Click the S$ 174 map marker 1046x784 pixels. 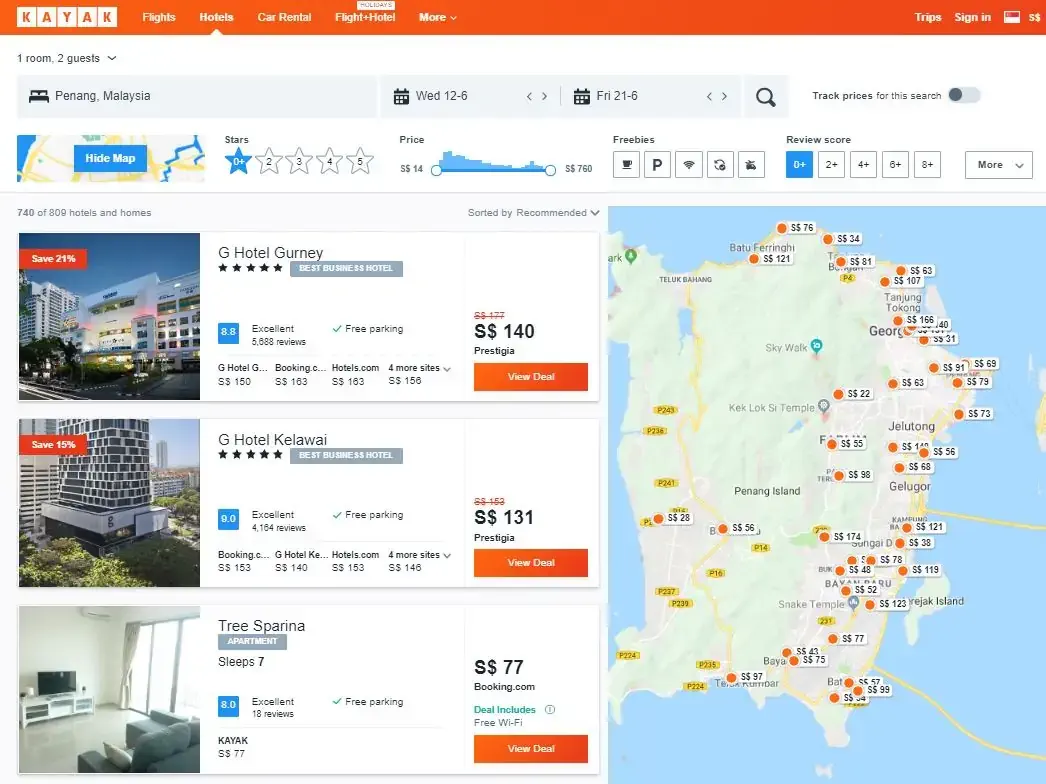click(x=841, y=536)
